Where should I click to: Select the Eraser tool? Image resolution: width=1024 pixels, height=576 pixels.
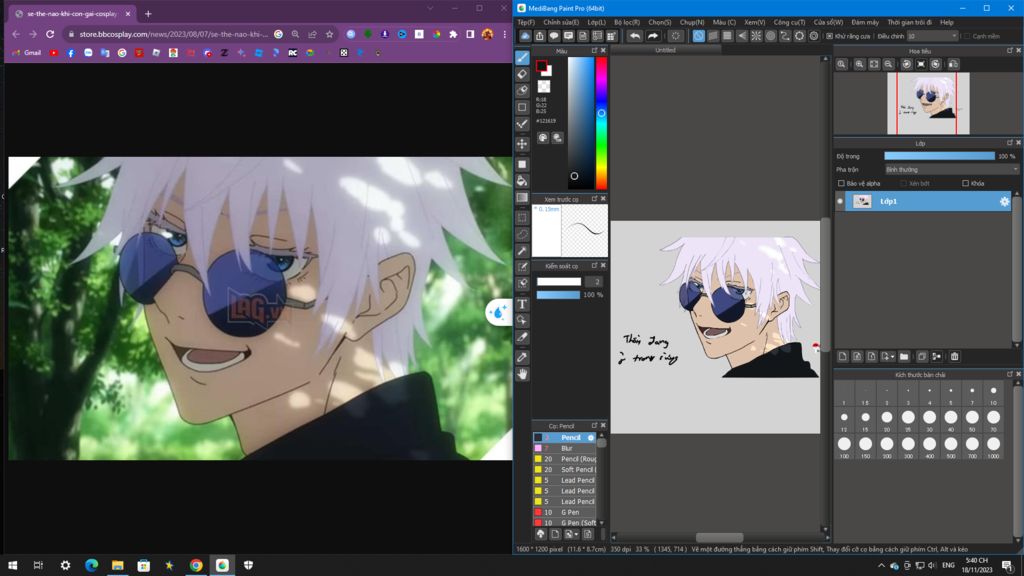522,74
